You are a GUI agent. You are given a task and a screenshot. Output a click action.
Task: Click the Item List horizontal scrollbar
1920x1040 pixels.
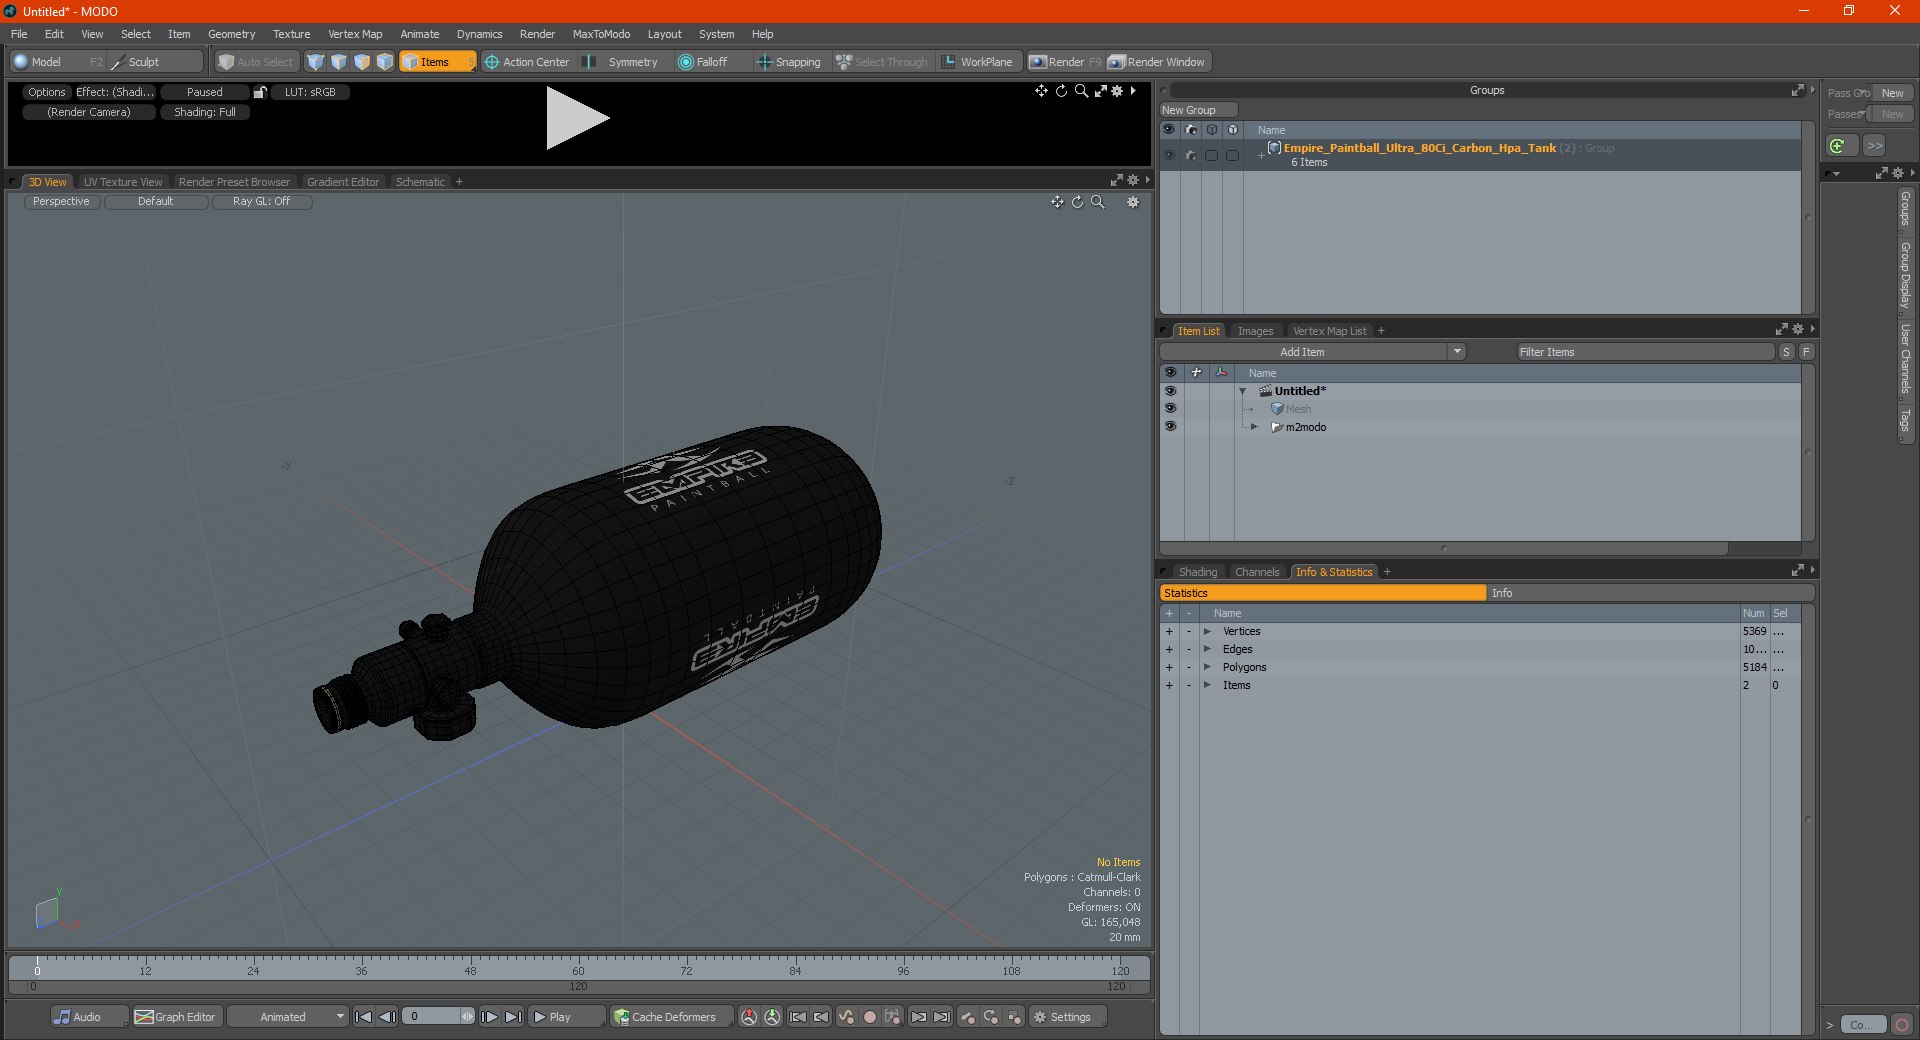tap(1444, 548)
